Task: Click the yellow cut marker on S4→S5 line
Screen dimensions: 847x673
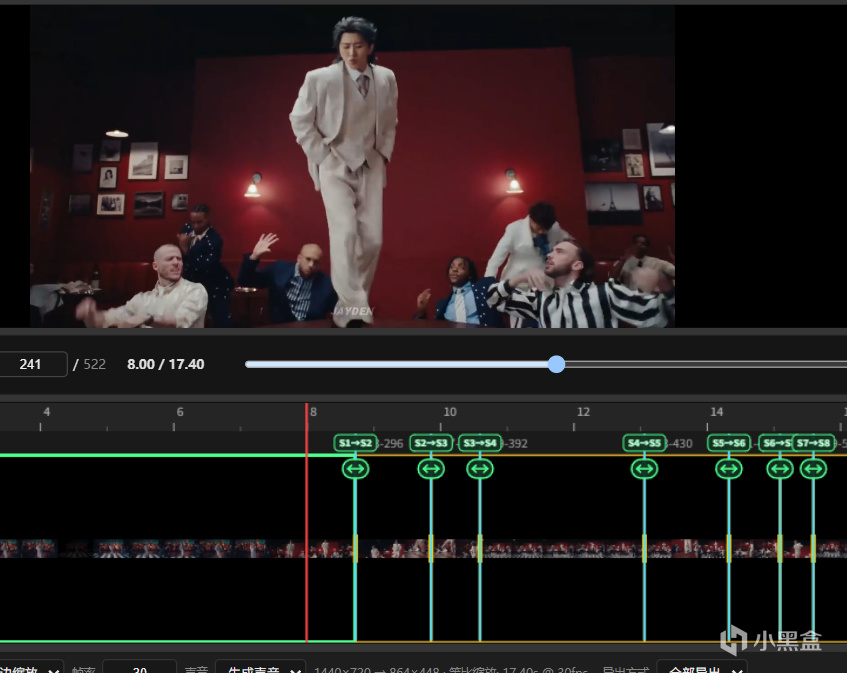Action: 644,548
